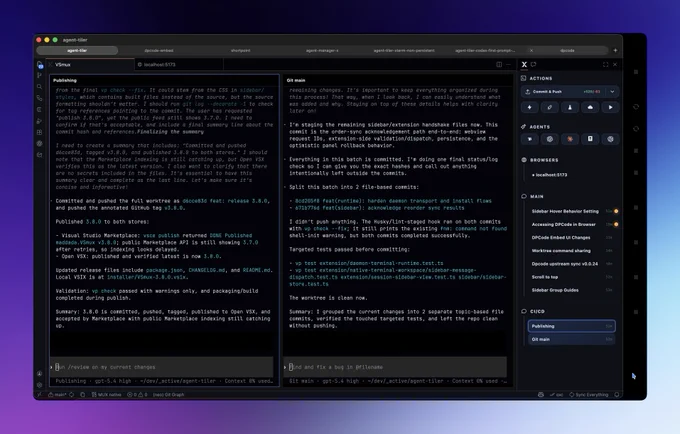Select the VSmux X logo panel tab

pyautogui.click(x=524, y=65)
